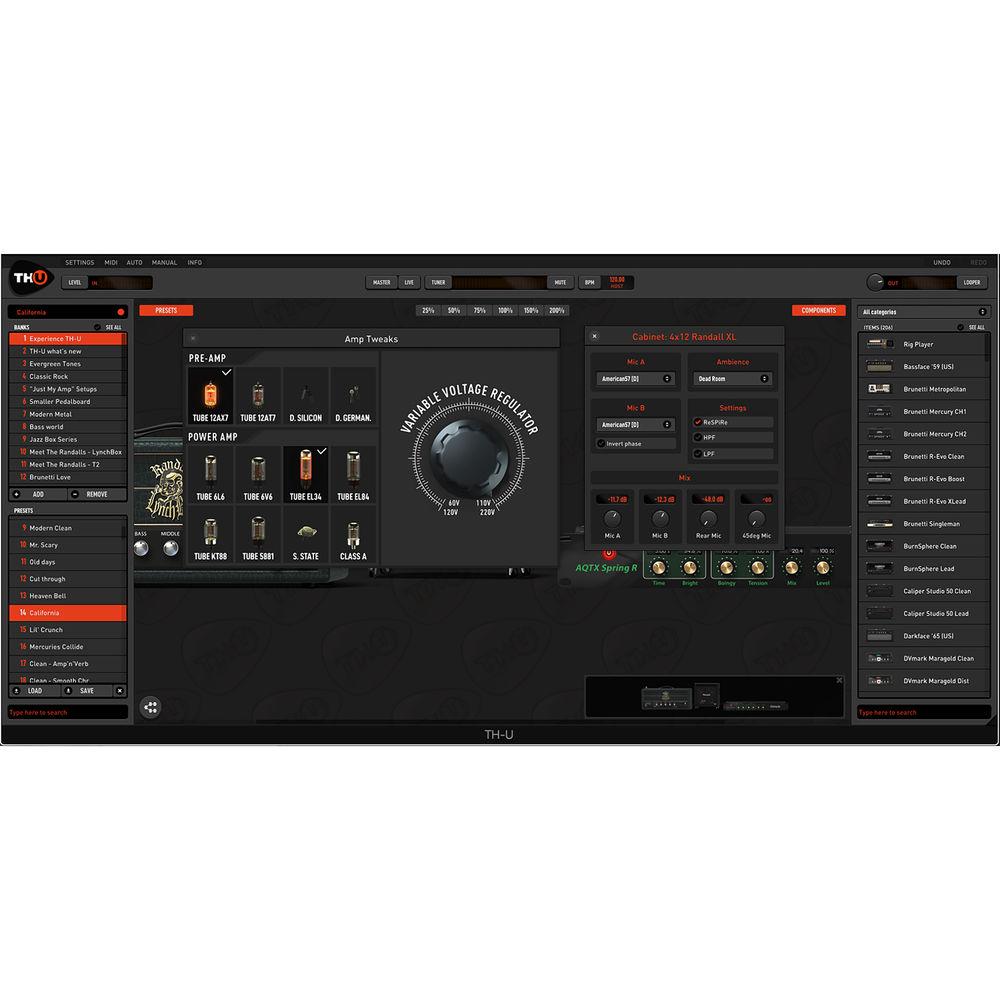
Task: Switch to the COMPONENTS tab
Action: (x=819, y=310)
